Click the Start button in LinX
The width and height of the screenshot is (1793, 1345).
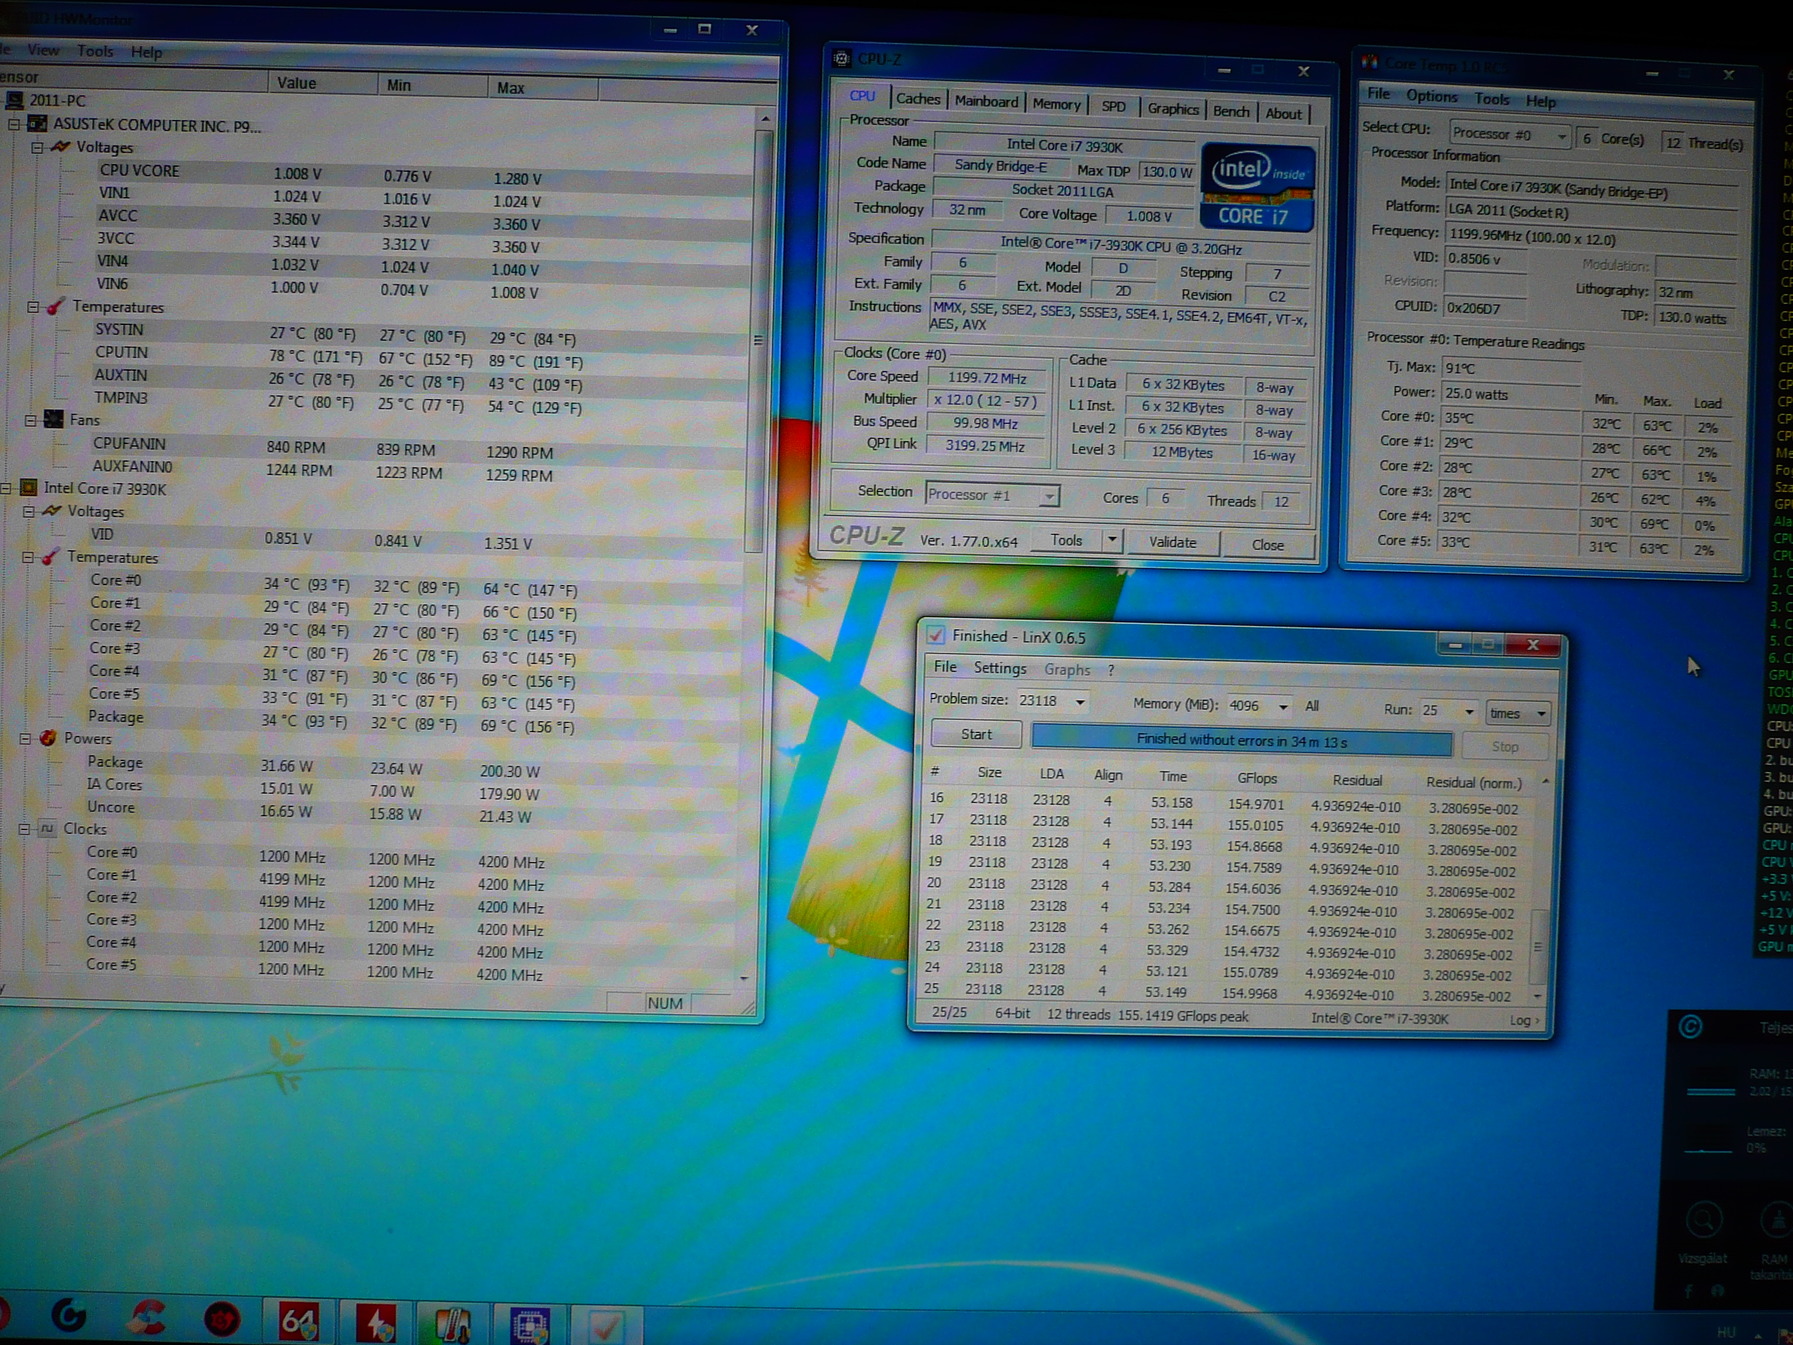click(976, 734)
